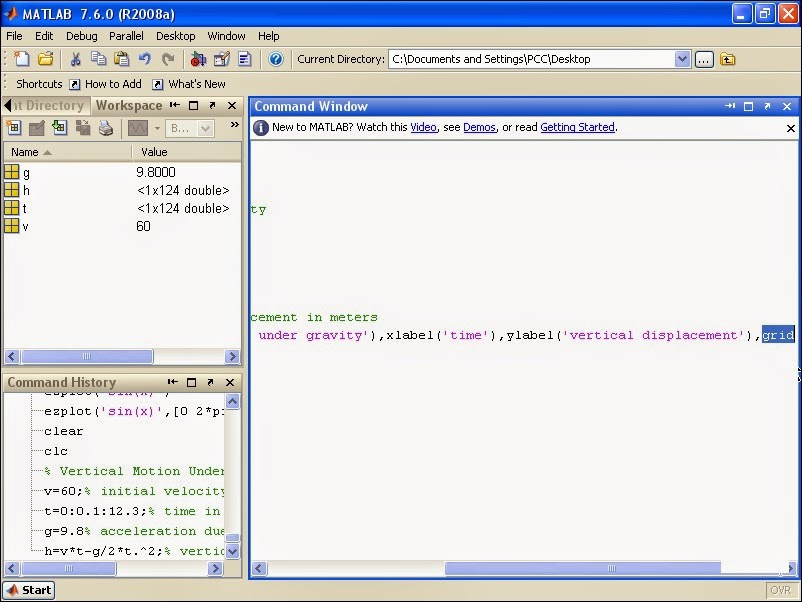Switch to the Workspace tab
This screenshot has width=802, height=602.
pyautogui.click(x=128, y=105)
